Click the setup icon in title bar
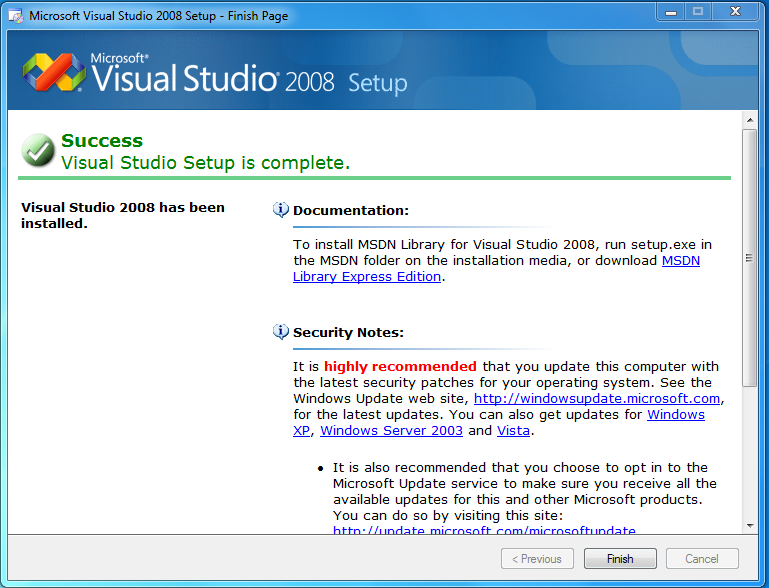This screenshot has height=588, width=769. [x=16, y=16]
